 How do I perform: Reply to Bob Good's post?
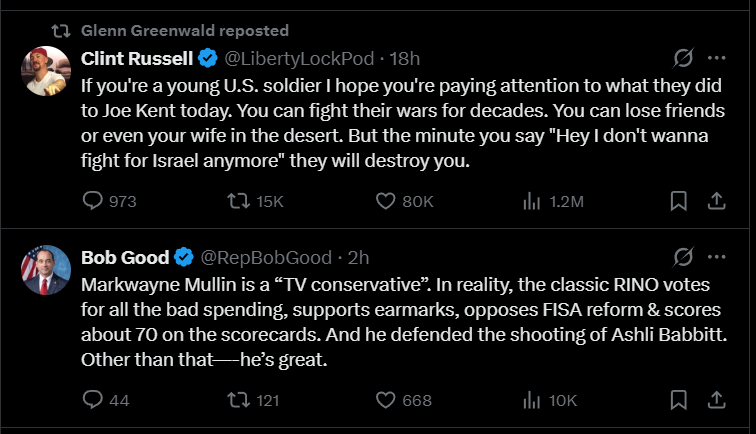coord(93,400)
